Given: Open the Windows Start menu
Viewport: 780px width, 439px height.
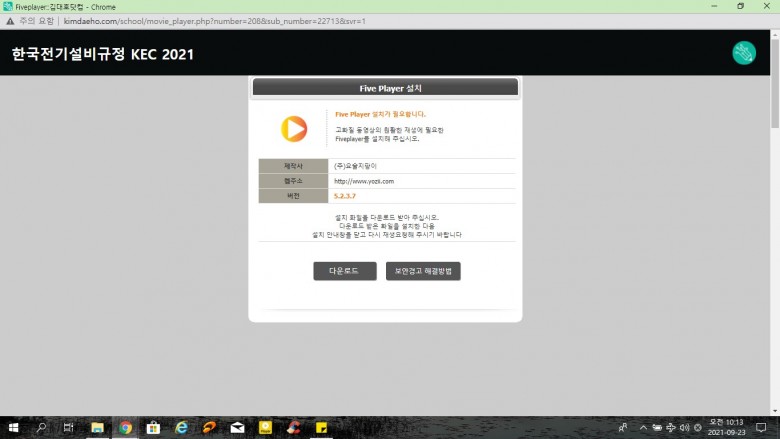Looking at the screenshot, I should pyautogui.click(x=12, y=427).
